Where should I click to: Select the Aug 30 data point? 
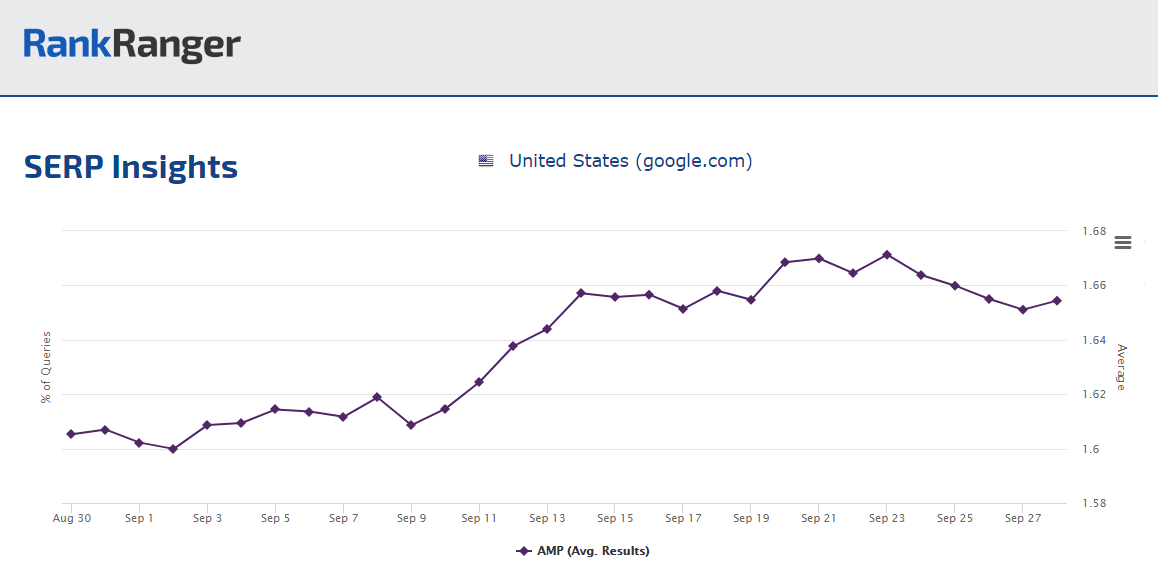(x=71, y=434)
